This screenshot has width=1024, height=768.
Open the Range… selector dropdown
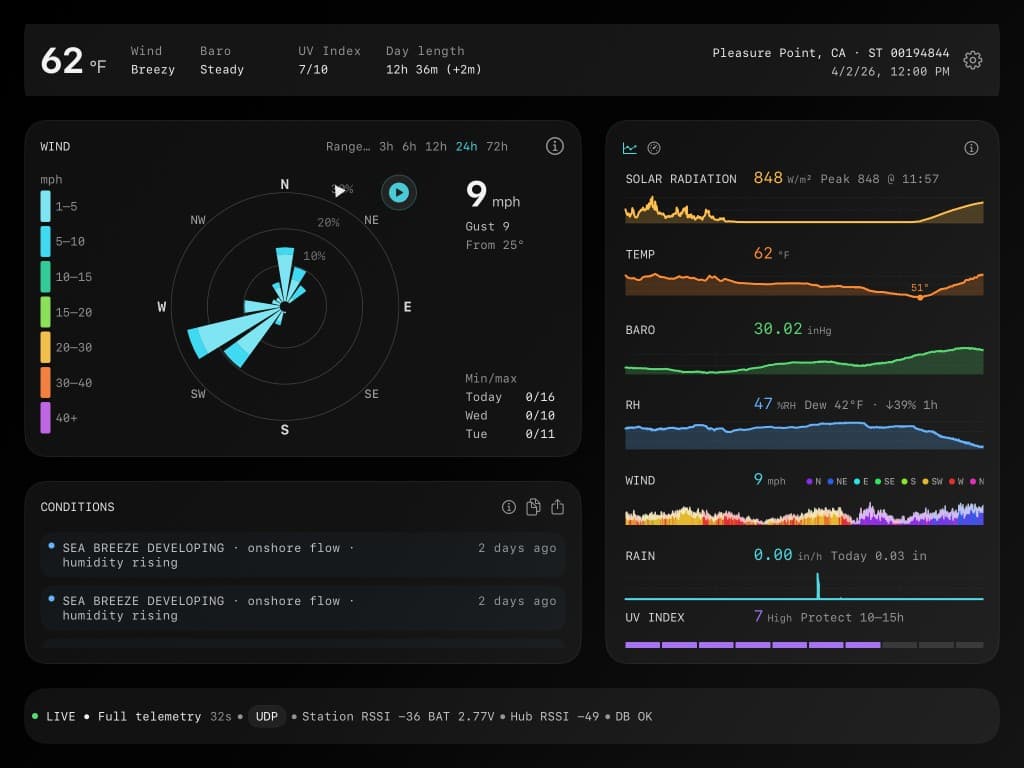[349, 146]
